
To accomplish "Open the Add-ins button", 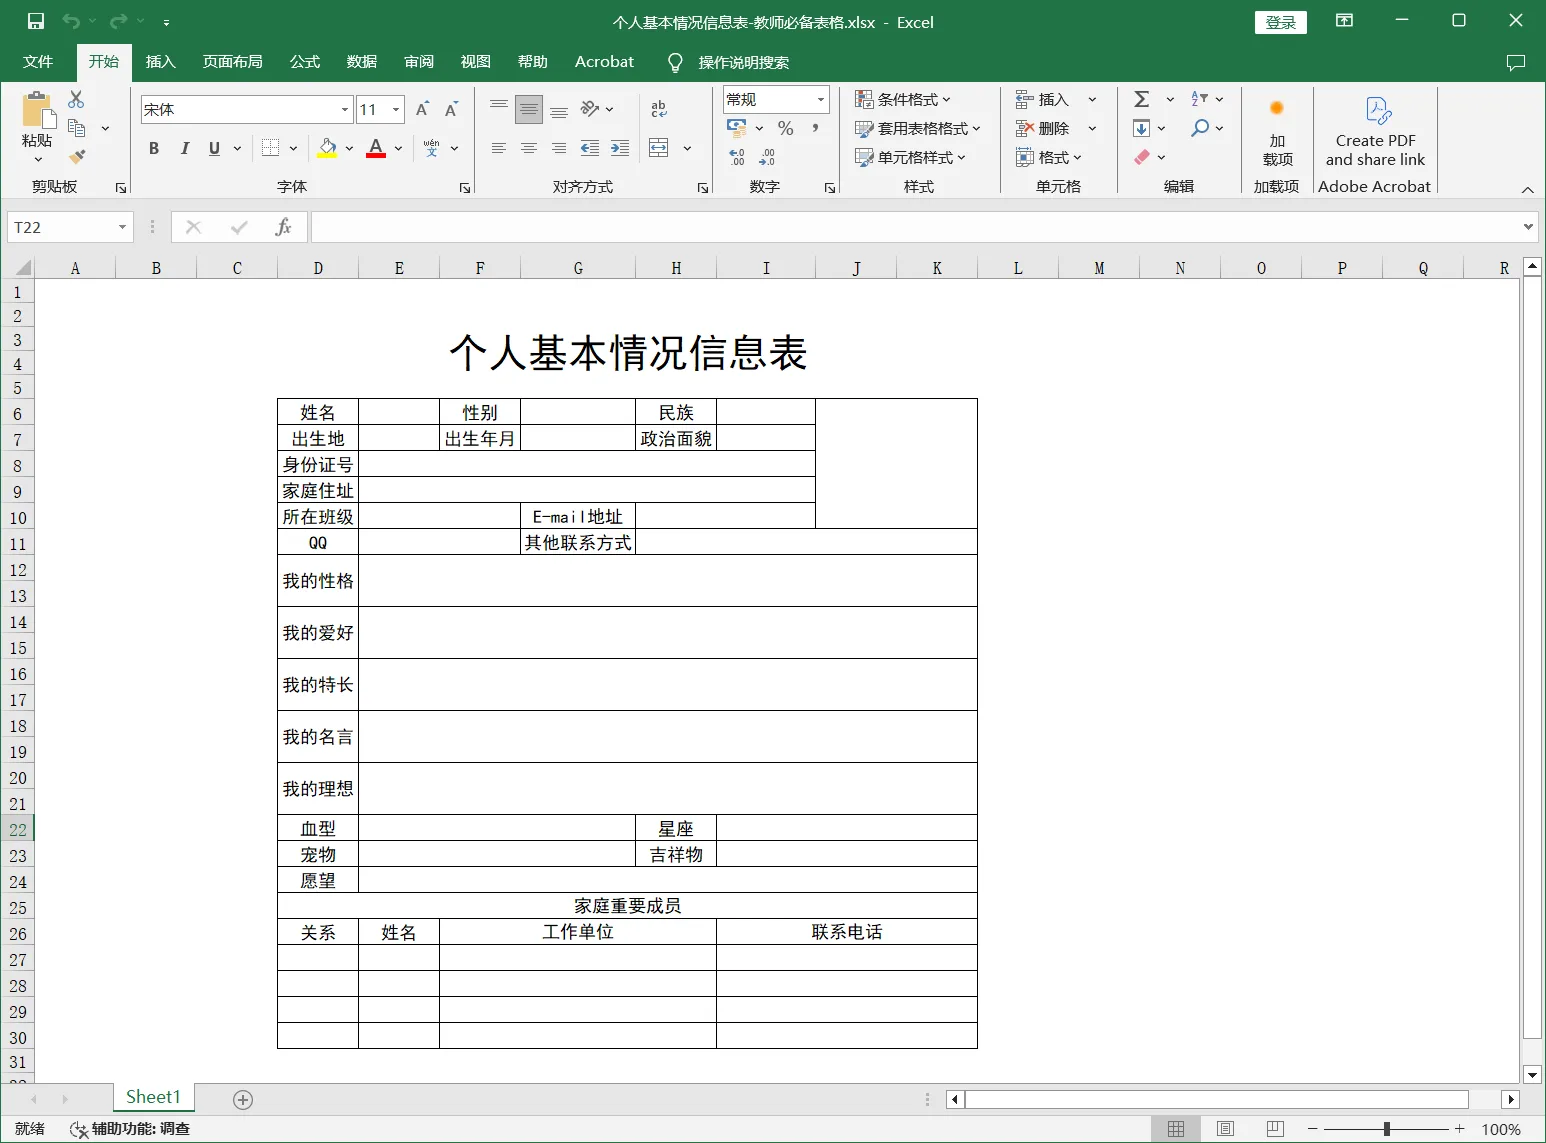I will pos(1277,132).
